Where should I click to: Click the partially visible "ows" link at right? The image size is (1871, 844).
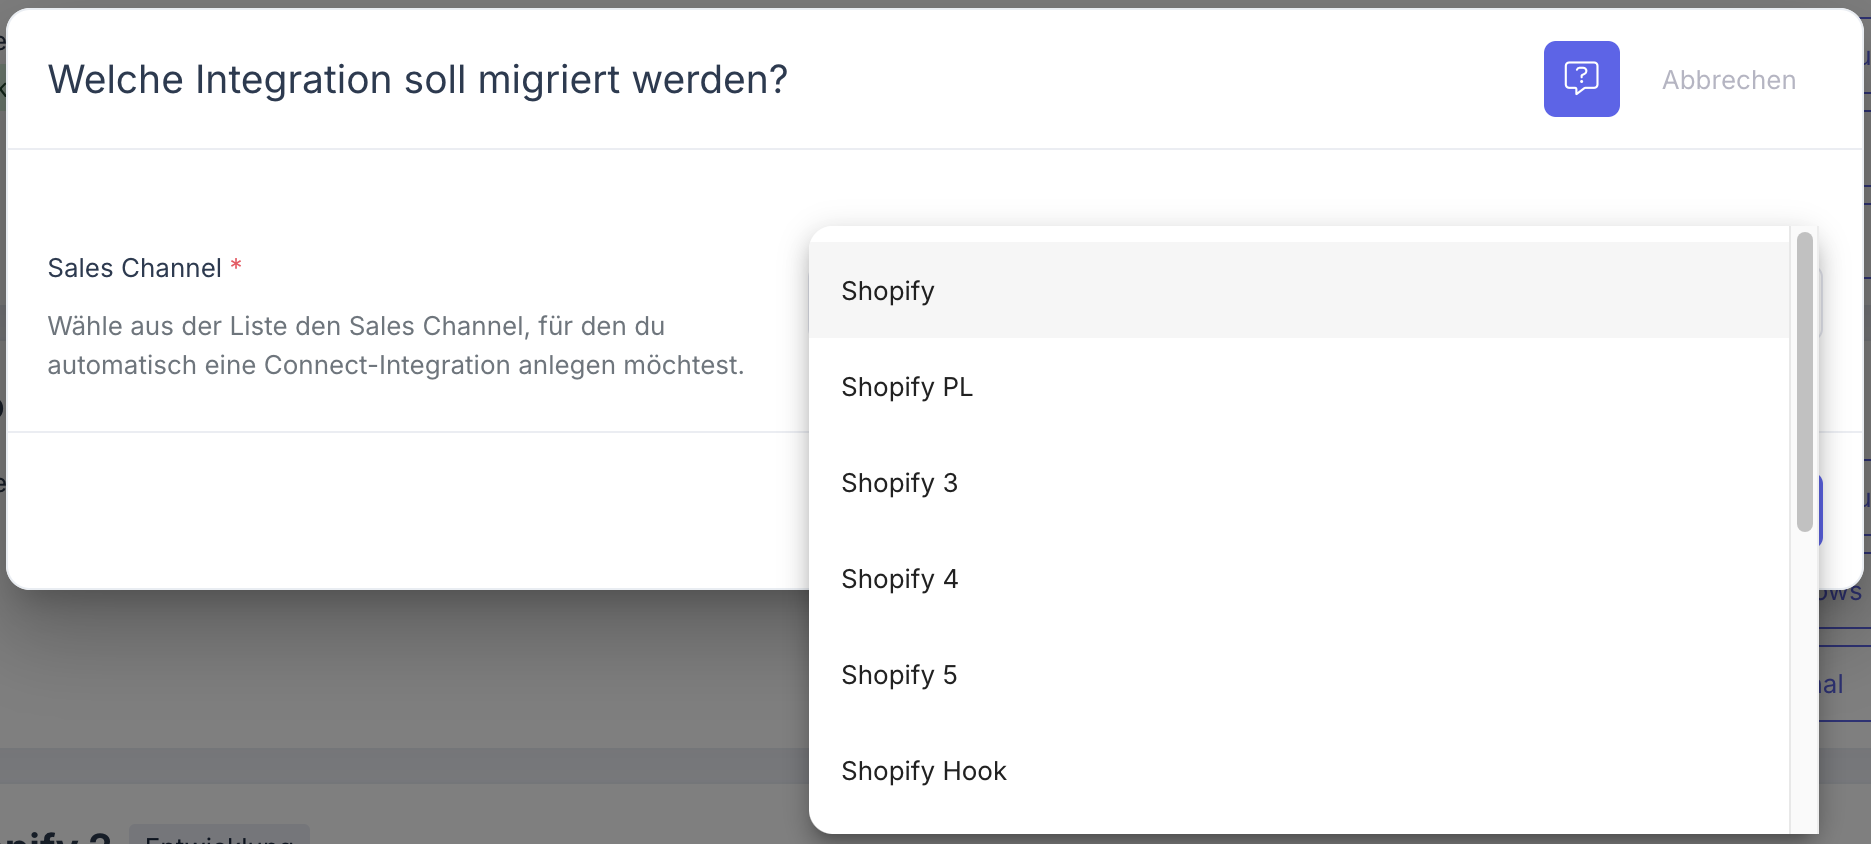1841,593
